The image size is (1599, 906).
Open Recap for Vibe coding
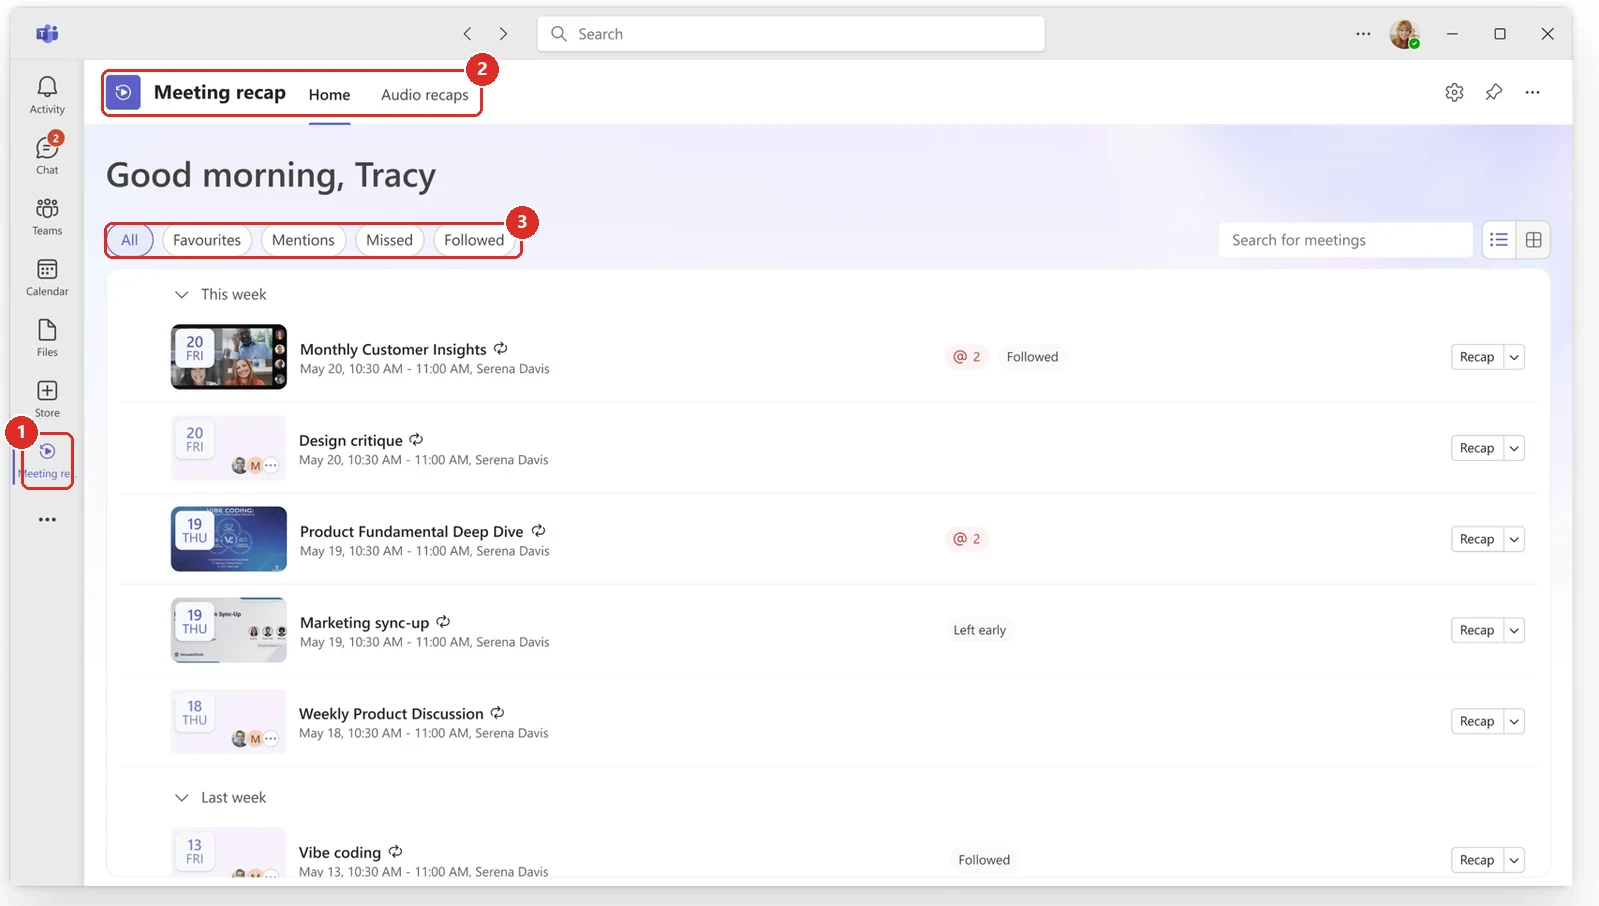(x=1477, y=860)
